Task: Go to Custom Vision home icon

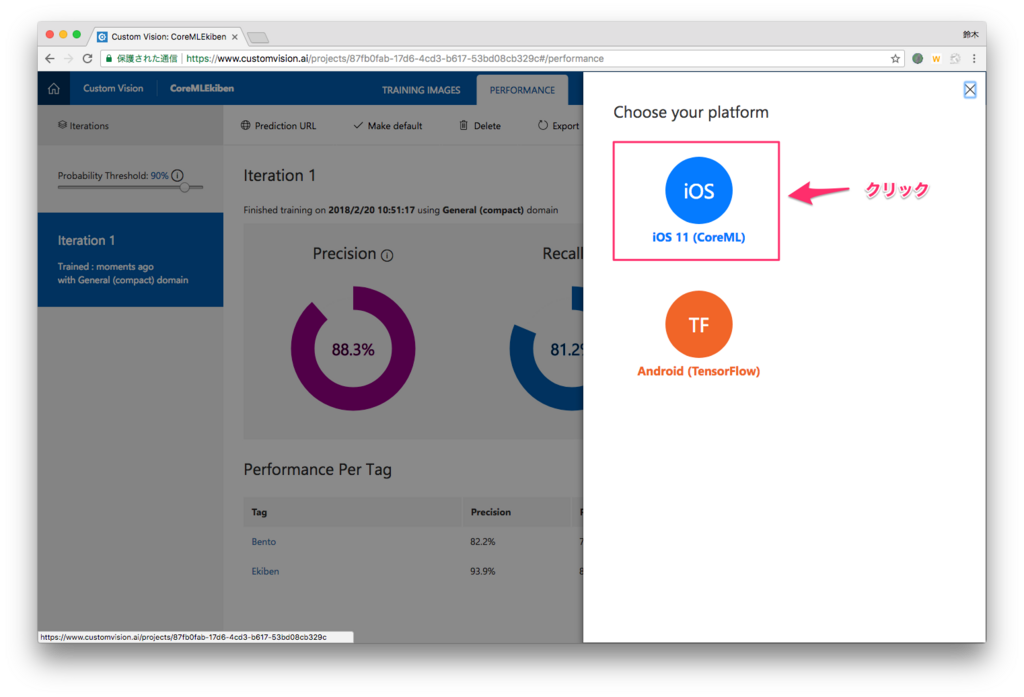Action: (x=54, y=89)
